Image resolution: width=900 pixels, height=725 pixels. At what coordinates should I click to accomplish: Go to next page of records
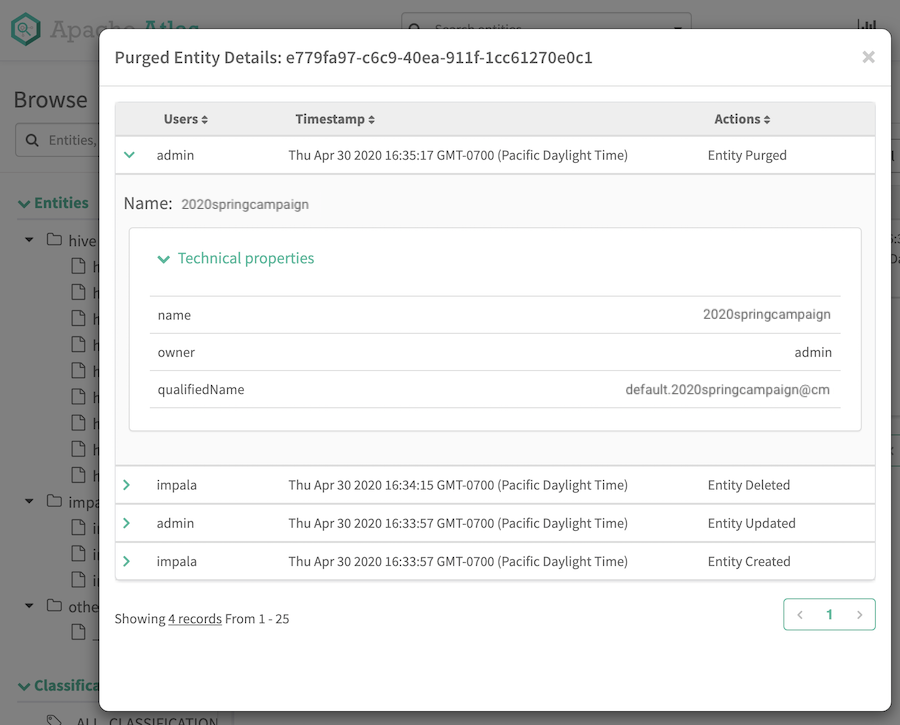[x=859, y=615]
